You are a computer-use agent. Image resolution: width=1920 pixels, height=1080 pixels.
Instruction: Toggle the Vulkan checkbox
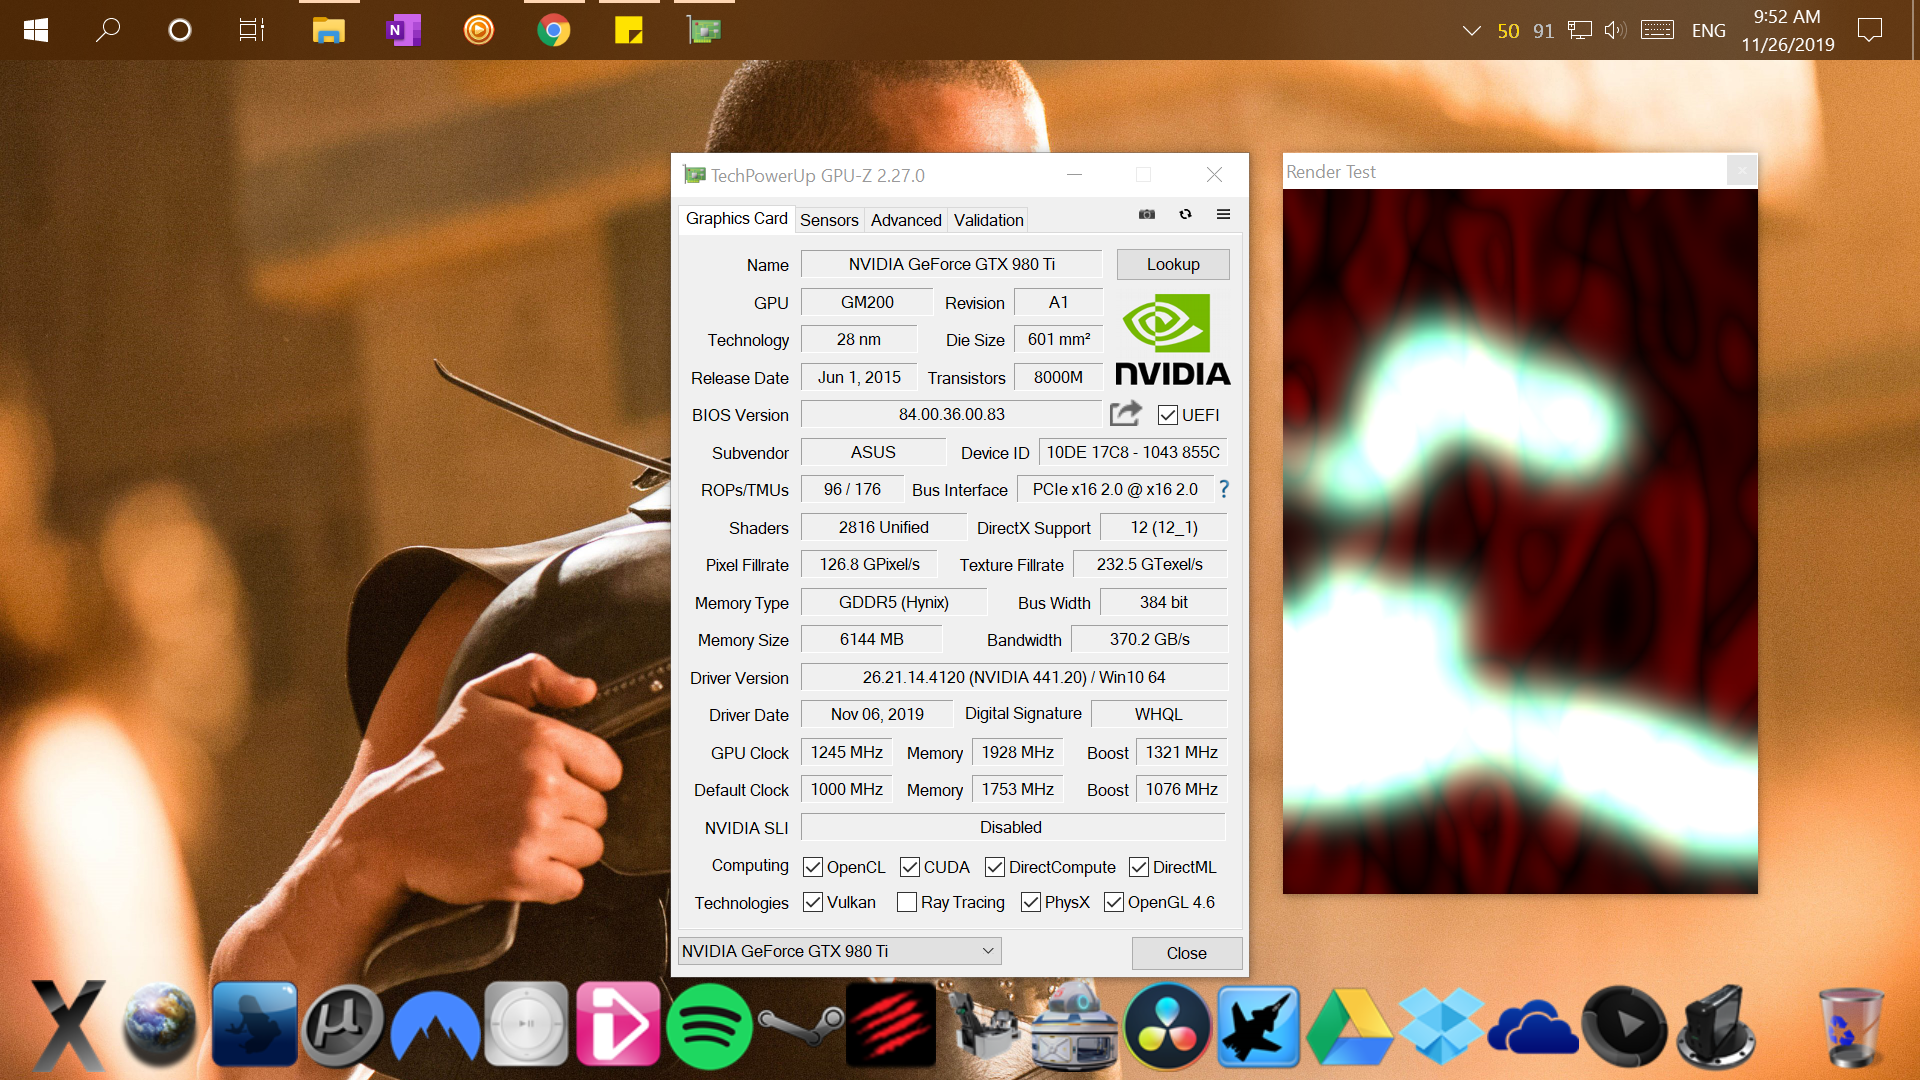point(813,902)
